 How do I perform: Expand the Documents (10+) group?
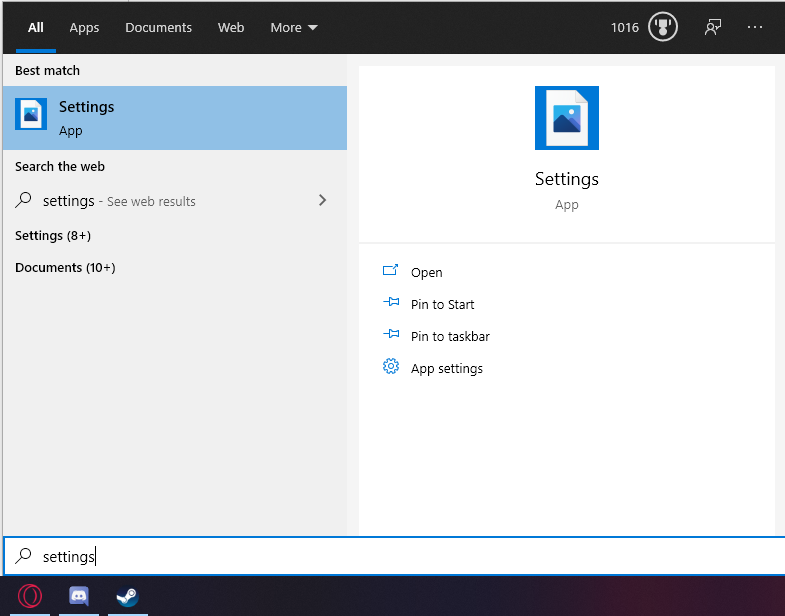click(x=65, y=267)
